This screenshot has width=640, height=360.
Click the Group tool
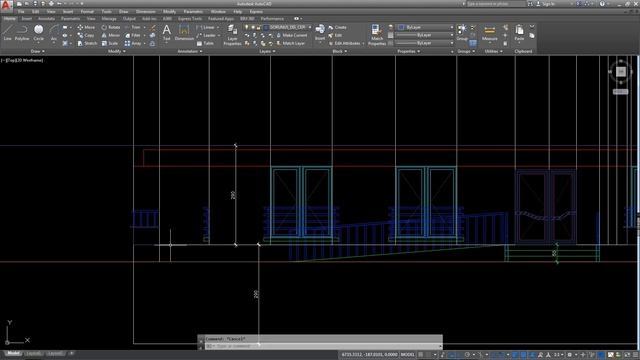tap(462, 33)
